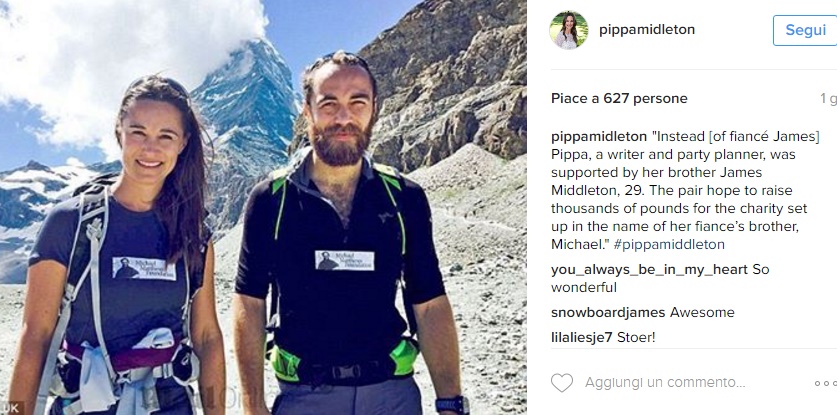Open the pippamidleton profile avatar
Screen dimensions: 837x415
tap(569, 30)
